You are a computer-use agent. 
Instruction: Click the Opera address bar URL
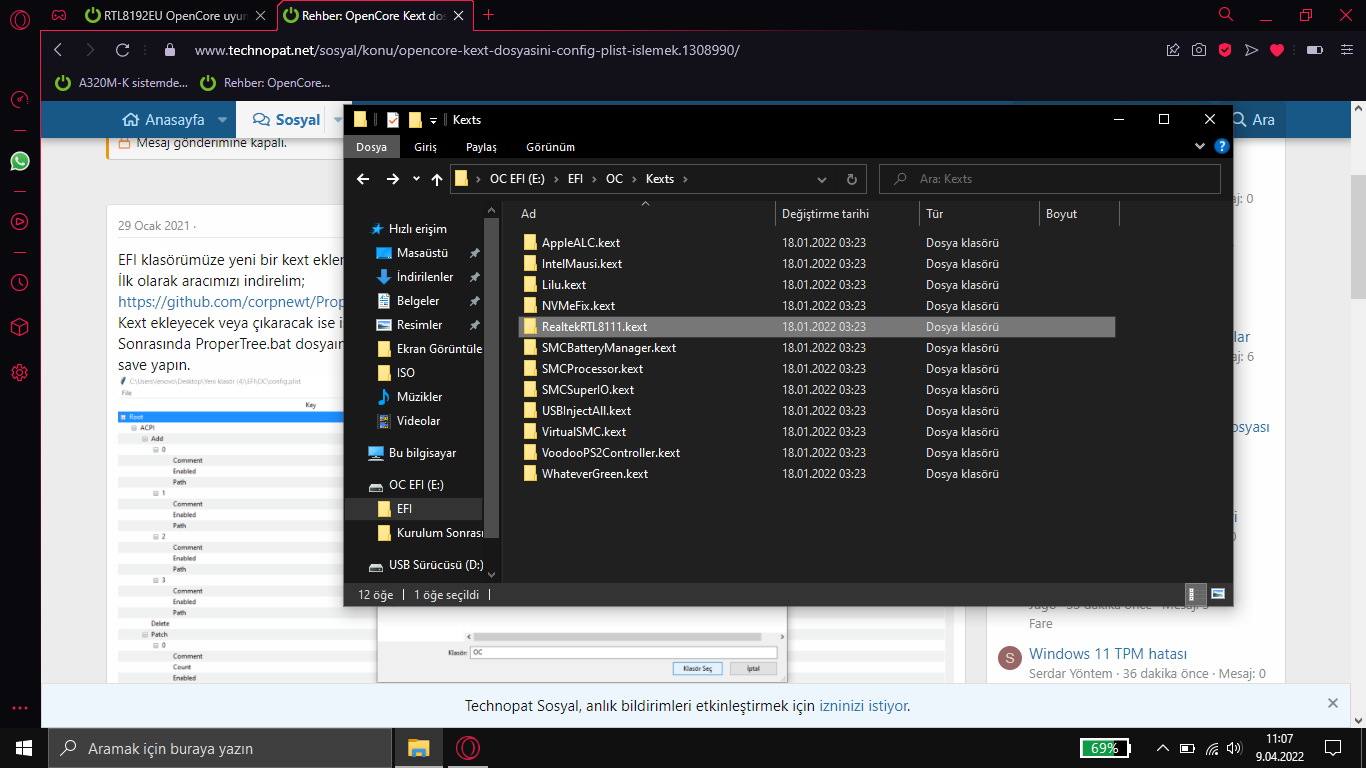[x=467, y=50]
